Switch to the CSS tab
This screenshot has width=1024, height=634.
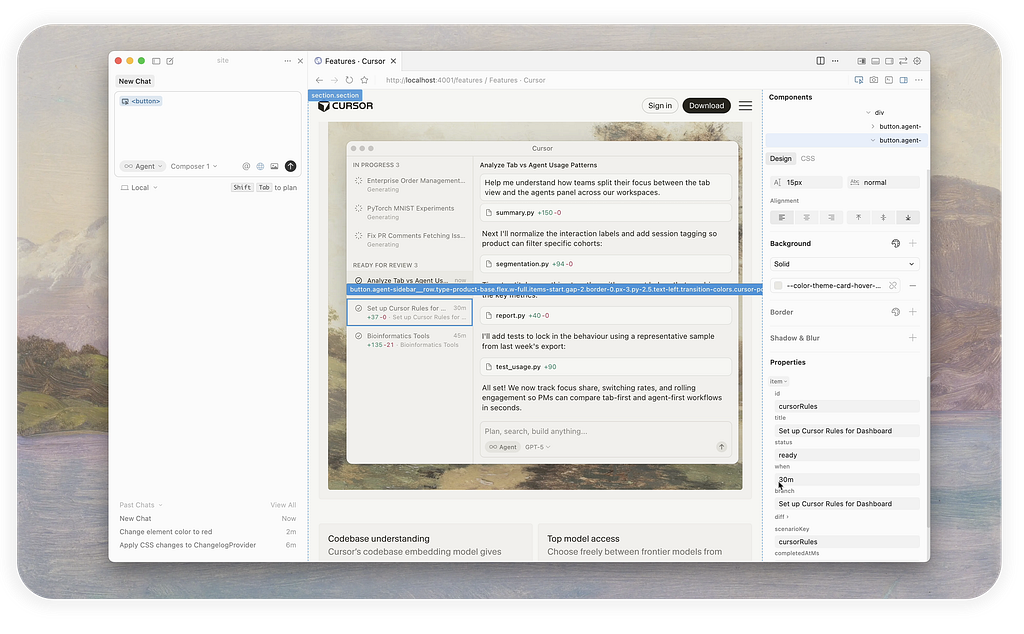point(808,159)
